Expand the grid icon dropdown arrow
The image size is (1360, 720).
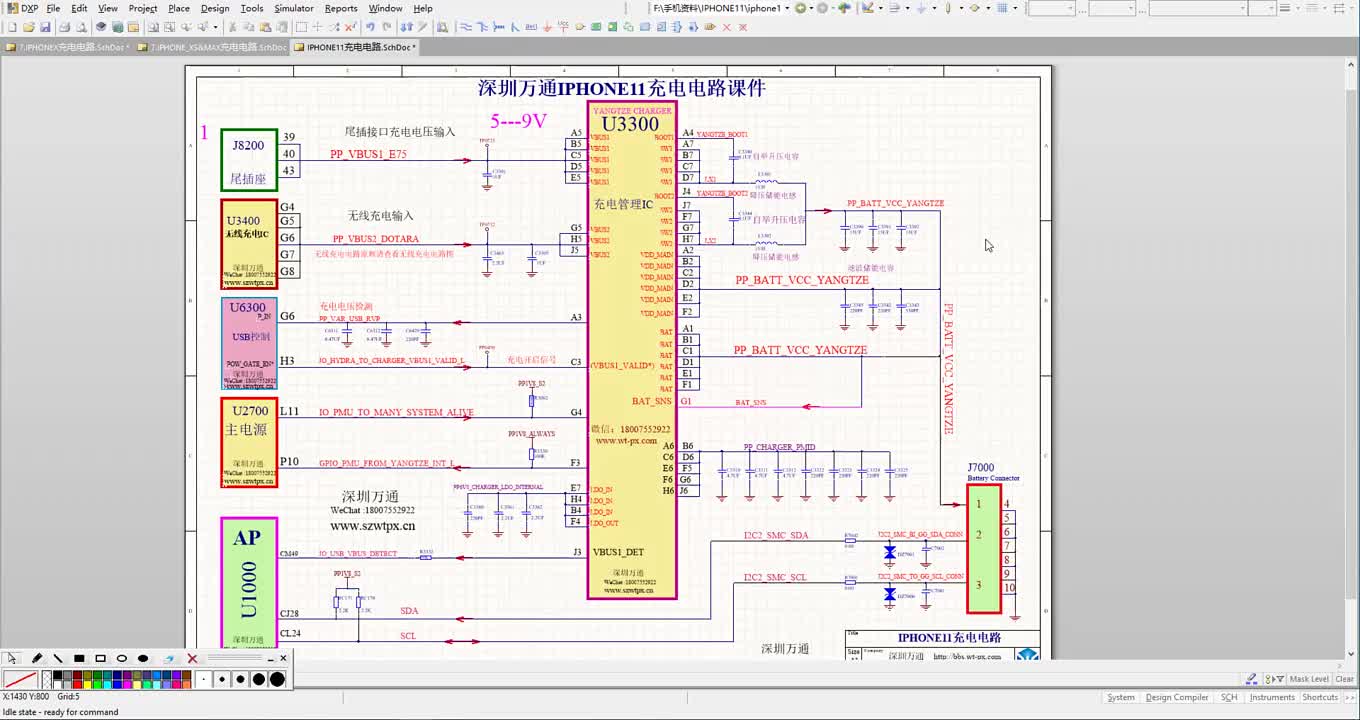1015,9
